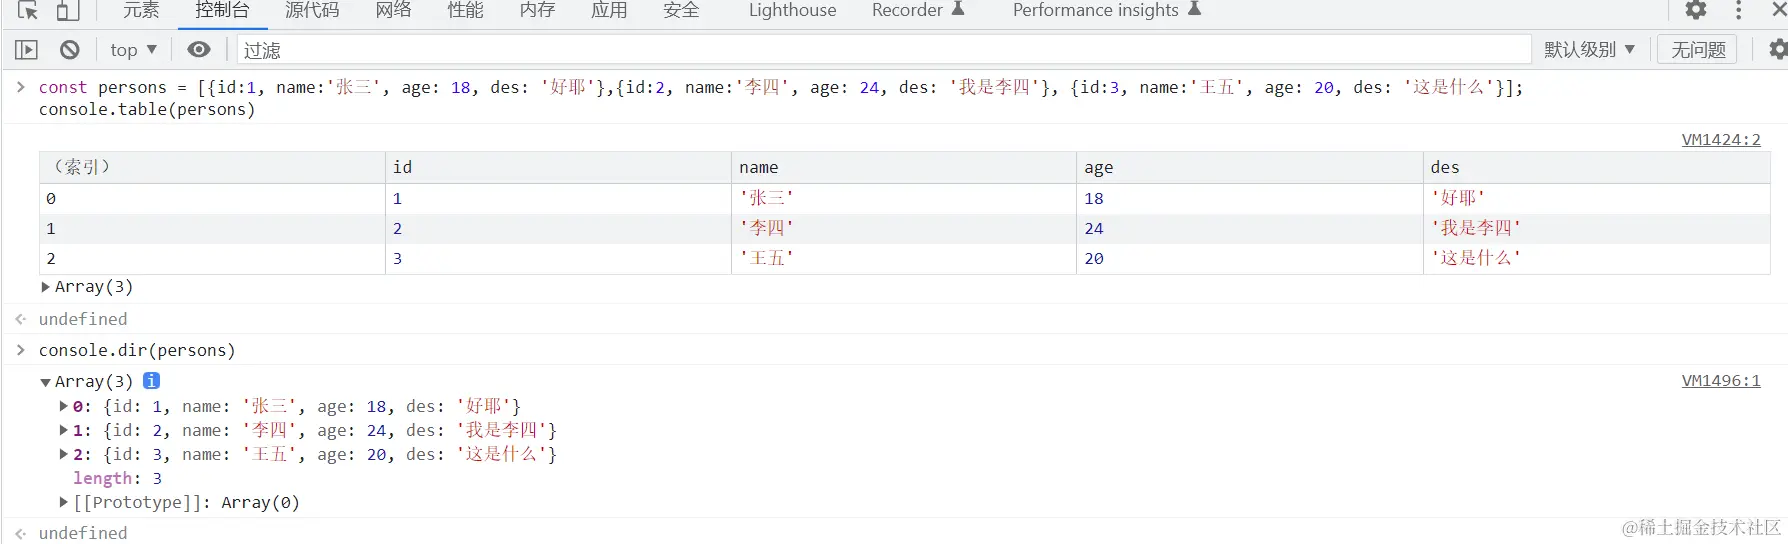Open DevTools settings gear
Screen dimensions: 1788x544
1696,11
